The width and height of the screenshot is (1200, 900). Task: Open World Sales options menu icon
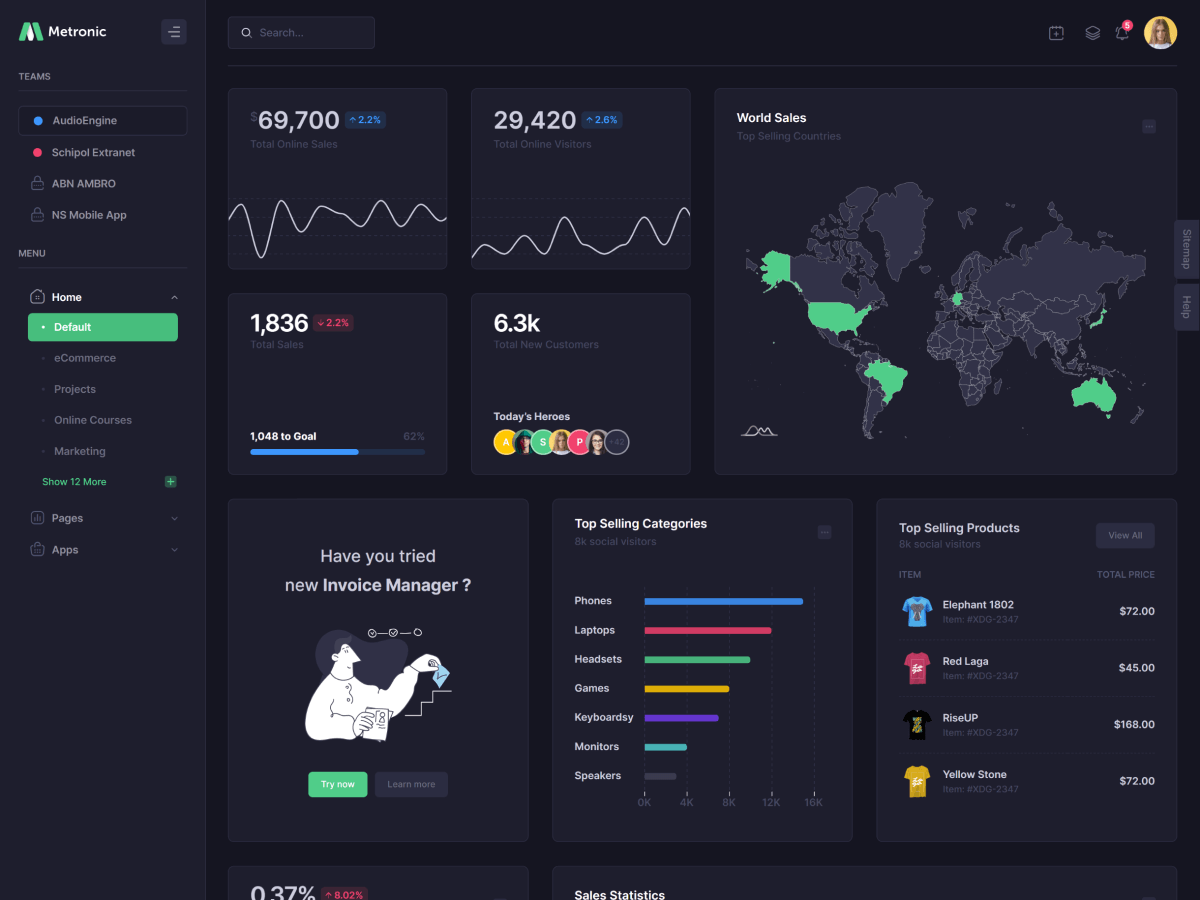click(x=1149, y=126)
